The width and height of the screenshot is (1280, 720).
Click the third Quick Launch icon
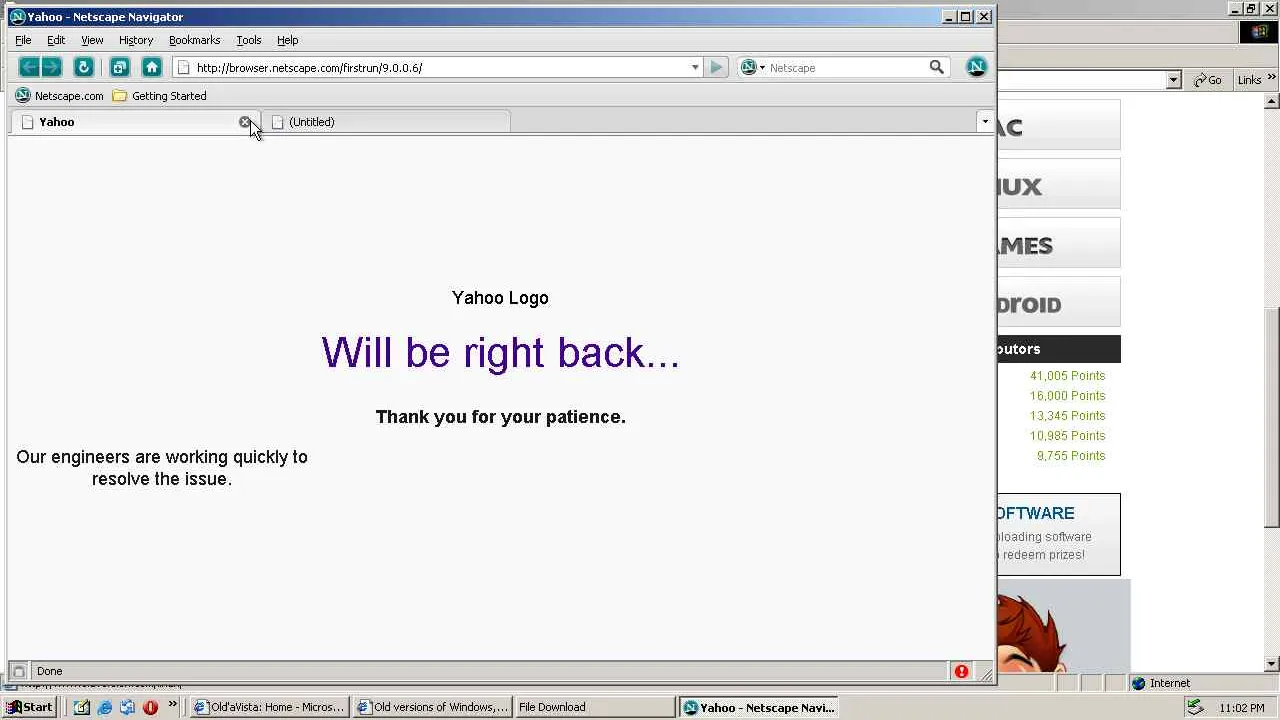click(x=127, y=707)
